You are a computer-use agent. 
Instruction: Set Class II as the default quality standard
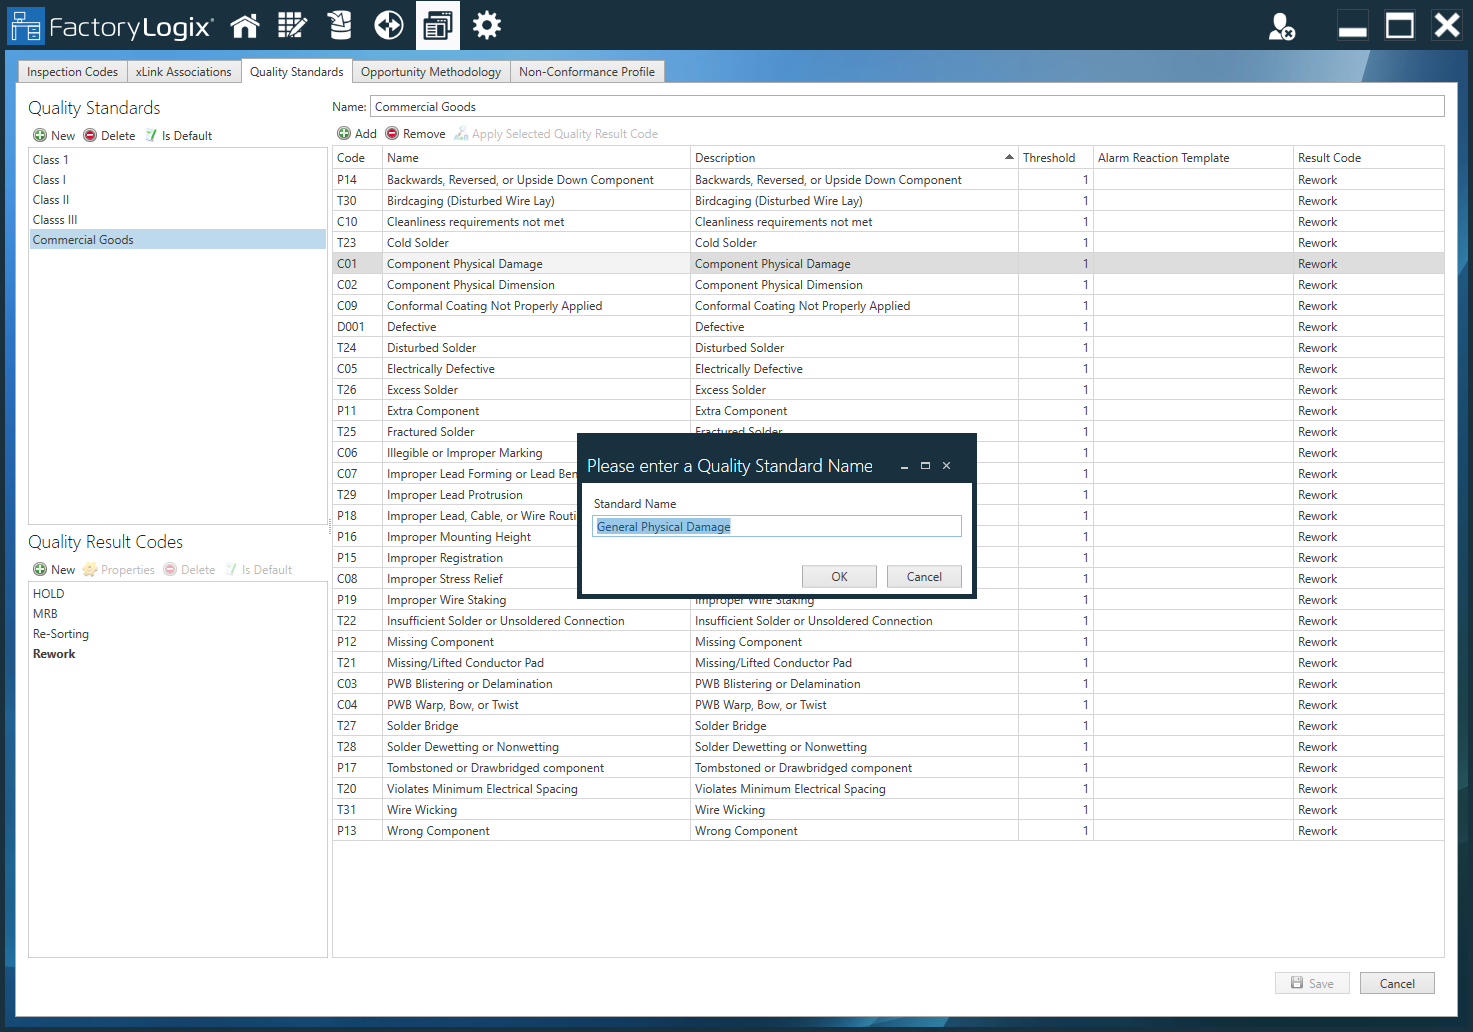pyautogui.click(x=178, y=135)
